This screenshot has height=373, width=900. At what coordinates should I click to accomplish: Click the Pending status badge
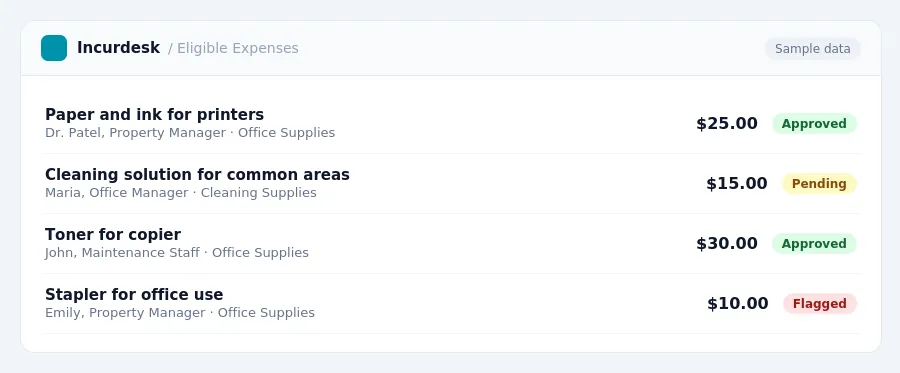[x=819, y=184]
